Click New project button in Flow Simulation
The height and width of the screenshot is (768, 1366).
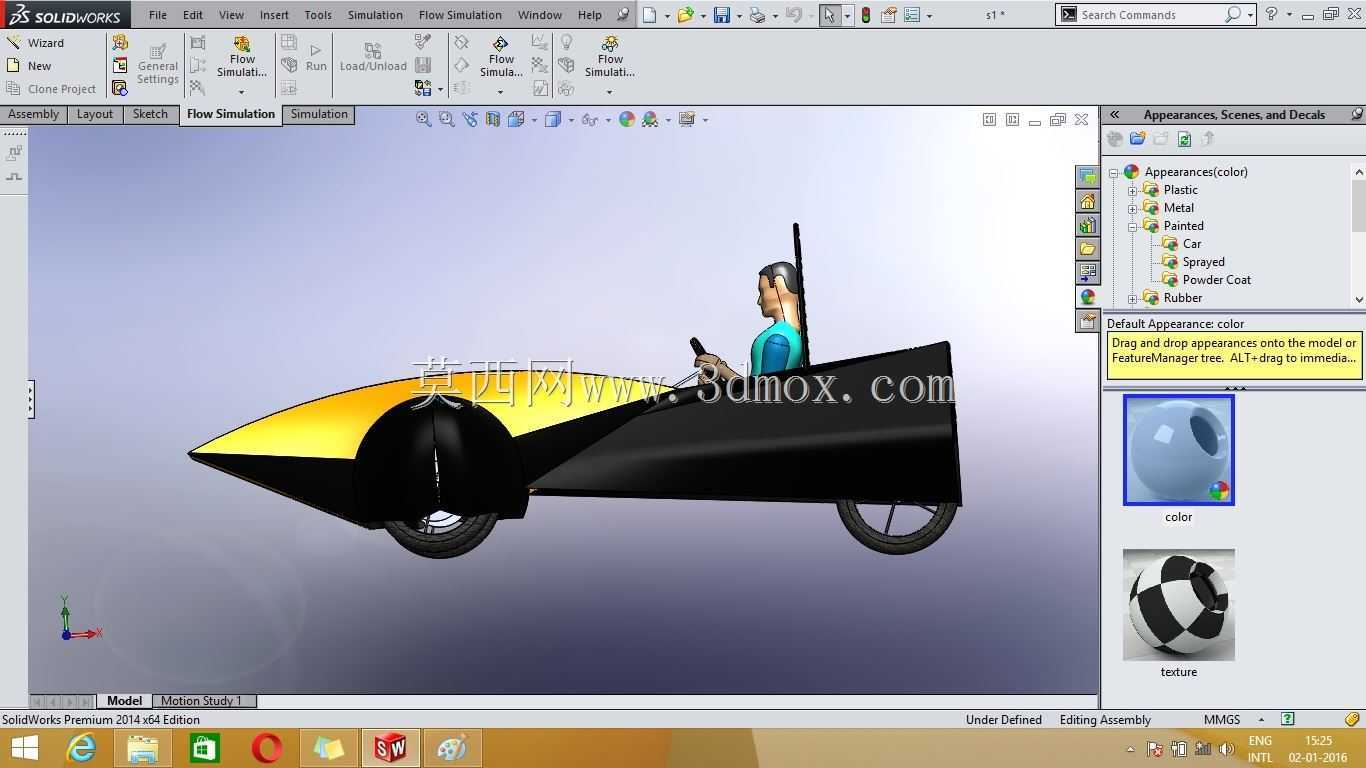[x=29, y=66]
